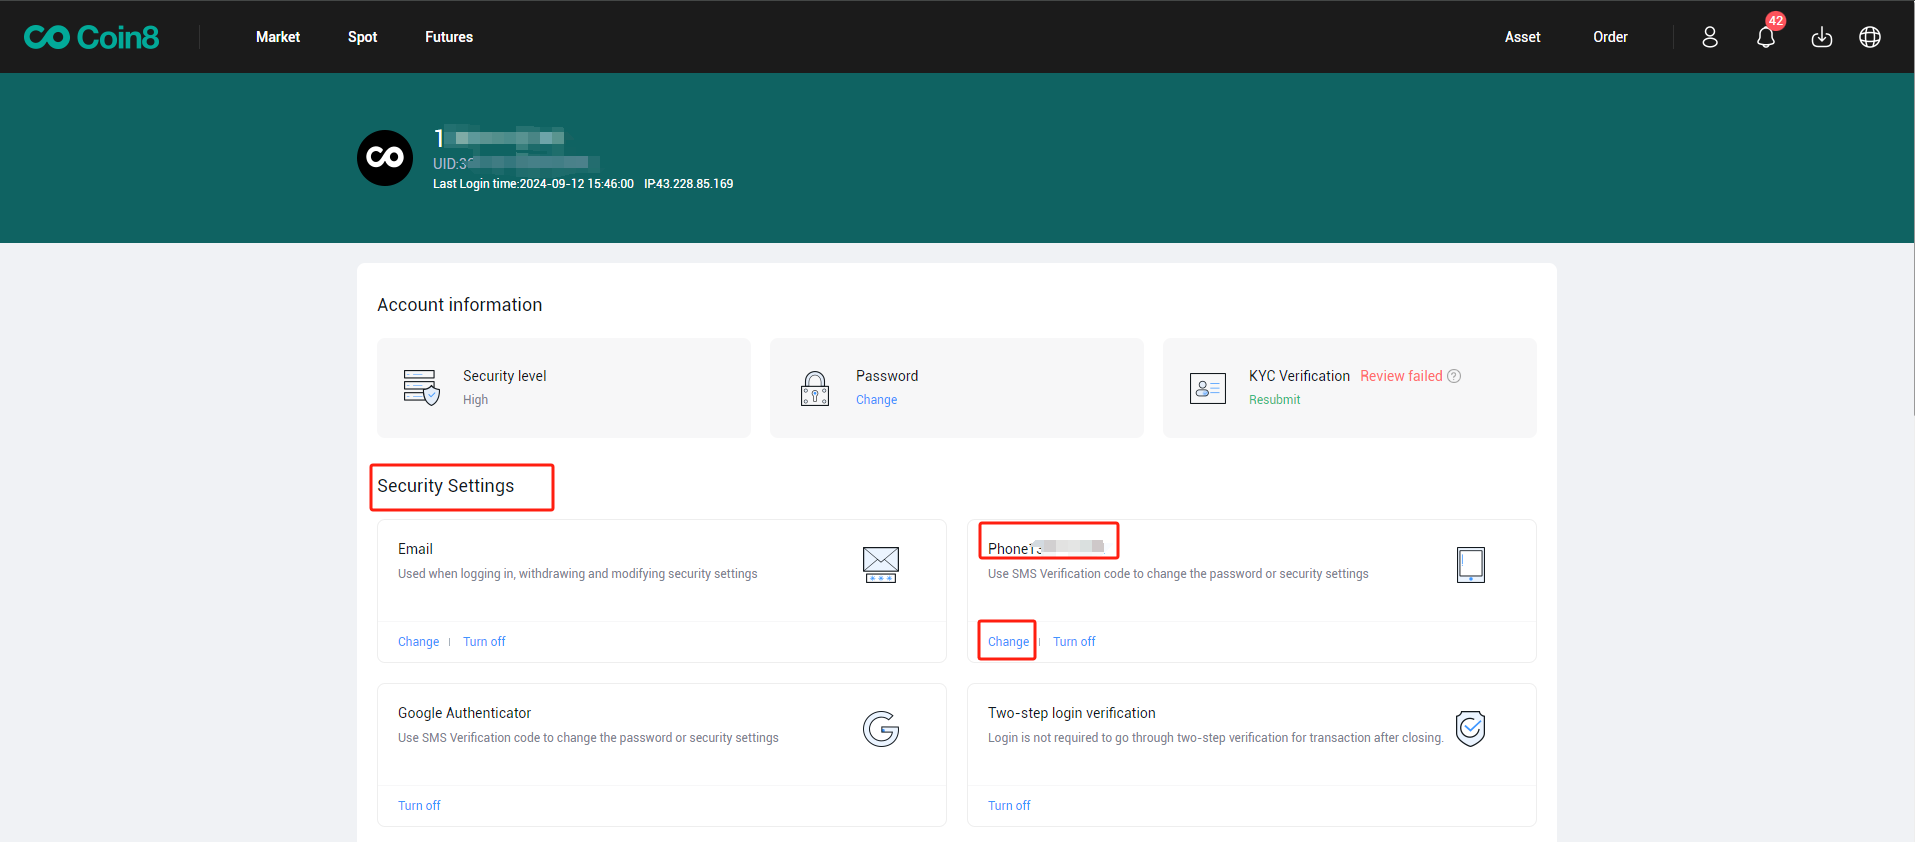Turn off Two-step login verification
The width and height of the screenshot is (1915, 842).
(1009, 806)
